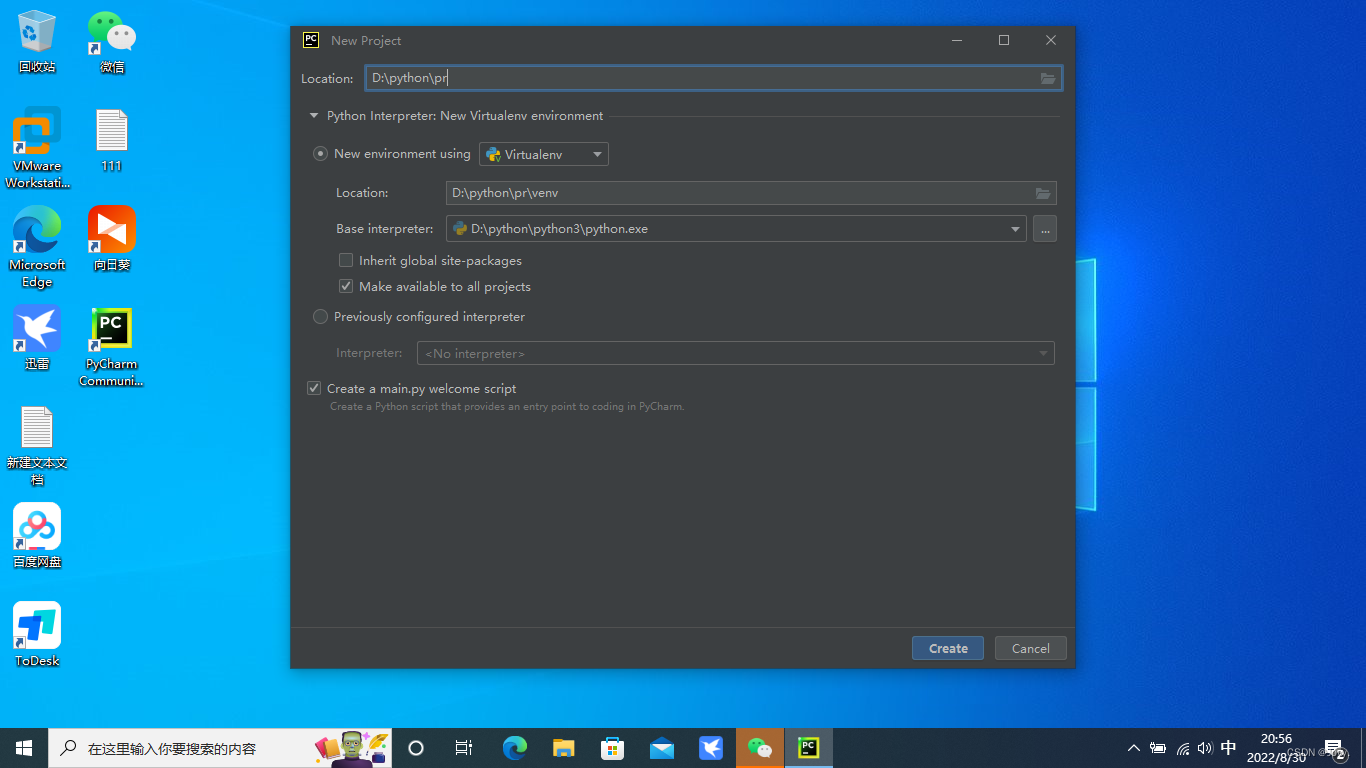The height and width of the screenshot is (768, 1366).
Task: Open VMware Workstation desktop shortcut
Action: [37, 148]
